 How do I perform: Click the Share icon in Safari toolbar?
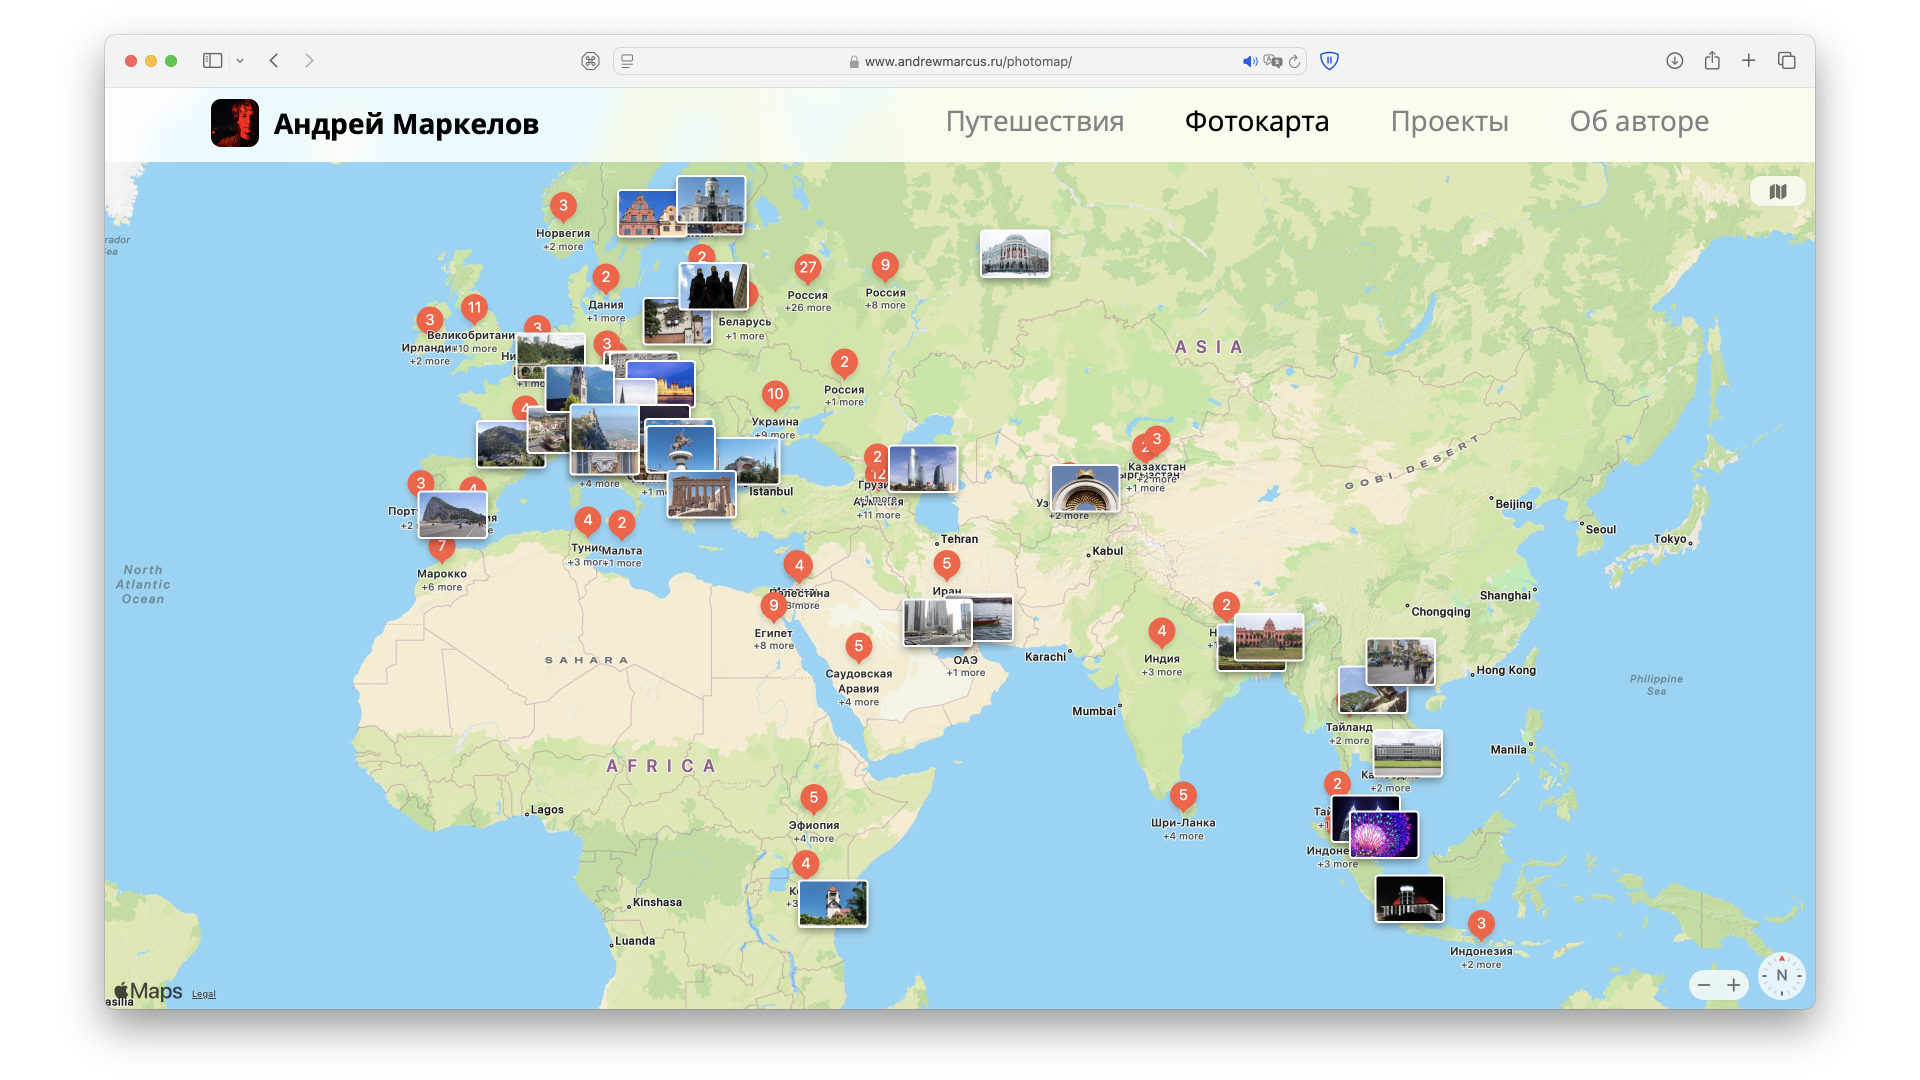point(1712,61)
